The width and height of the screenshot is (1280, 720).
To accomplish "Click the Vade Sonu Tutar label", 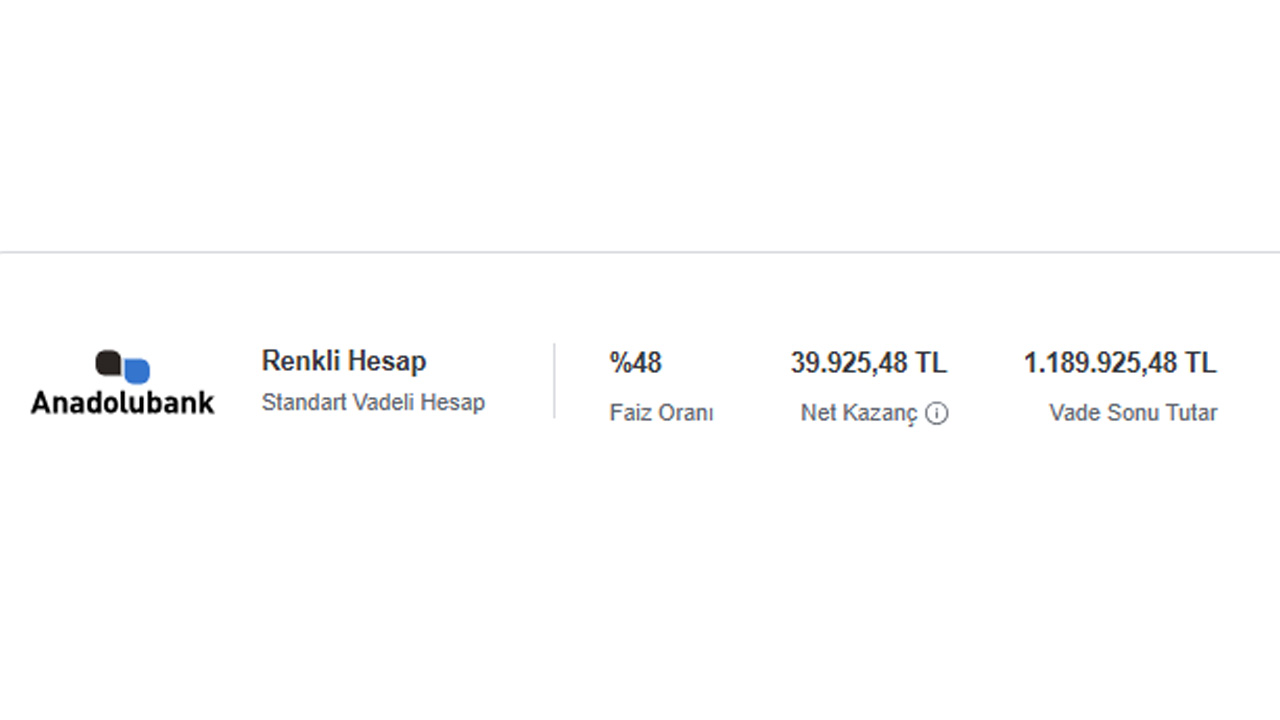I will tap(1133, 413).
